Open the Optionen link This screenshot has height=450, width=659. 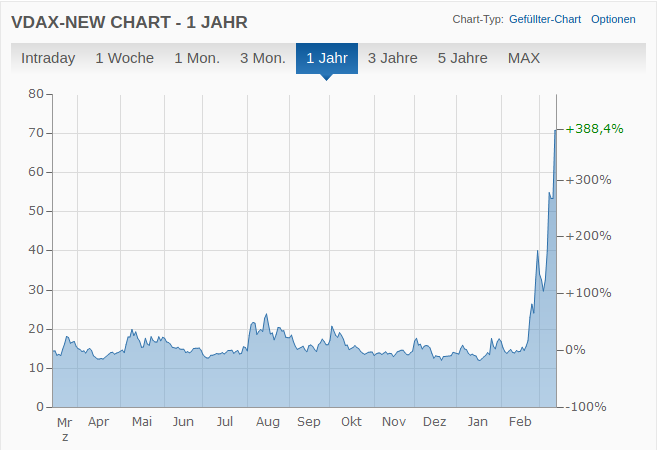click(613, 19)
